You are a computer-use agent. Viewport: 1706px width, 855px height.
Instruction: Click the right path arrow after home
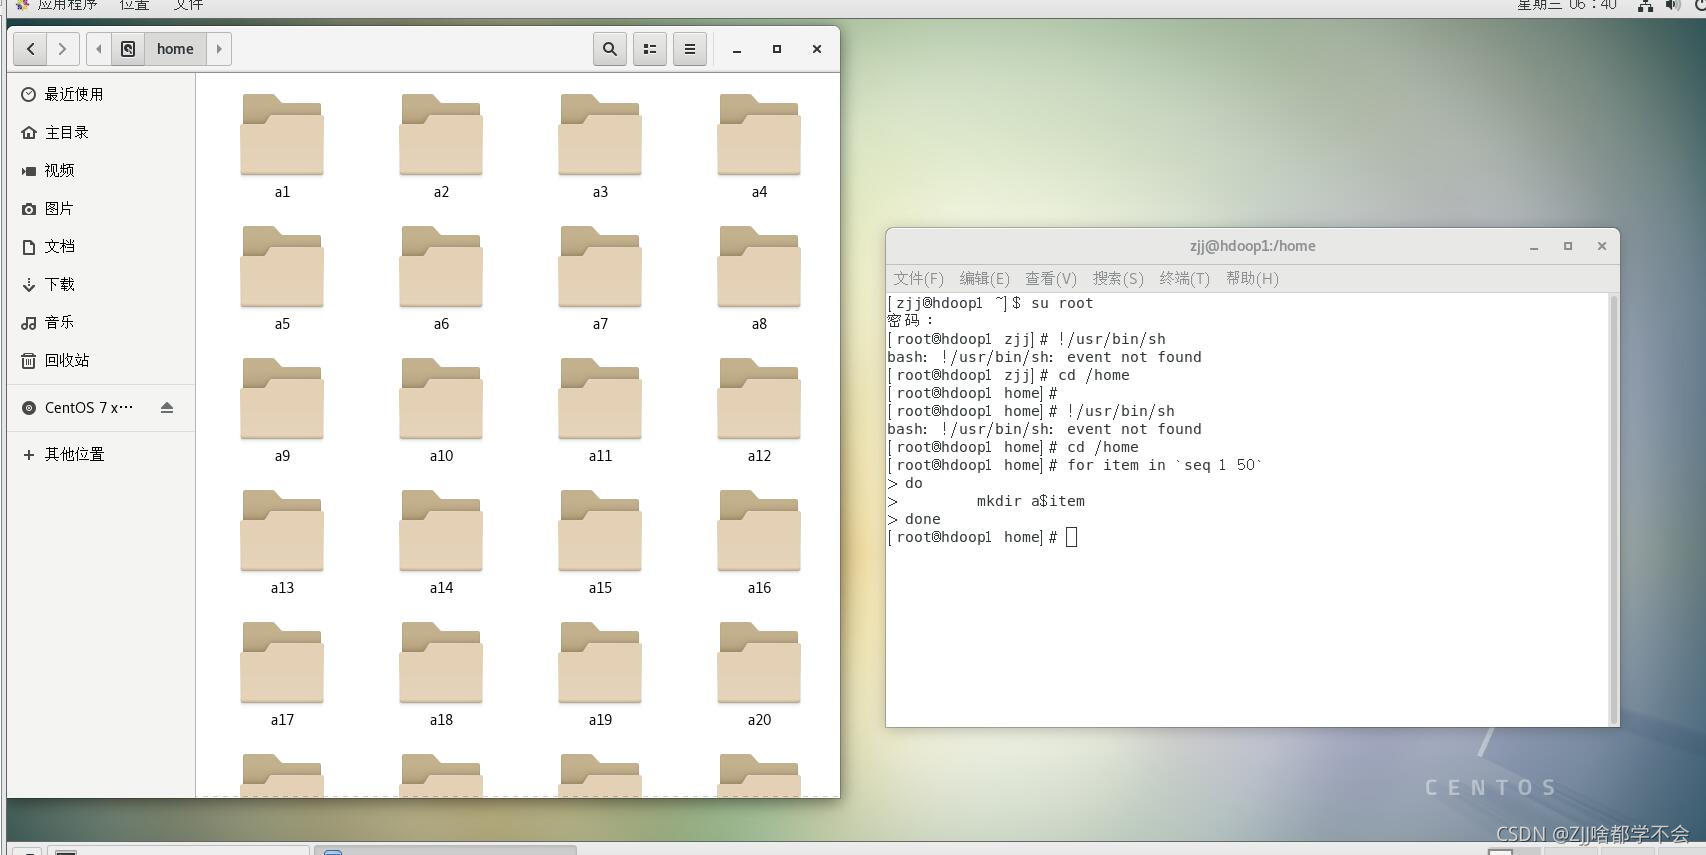219,49
